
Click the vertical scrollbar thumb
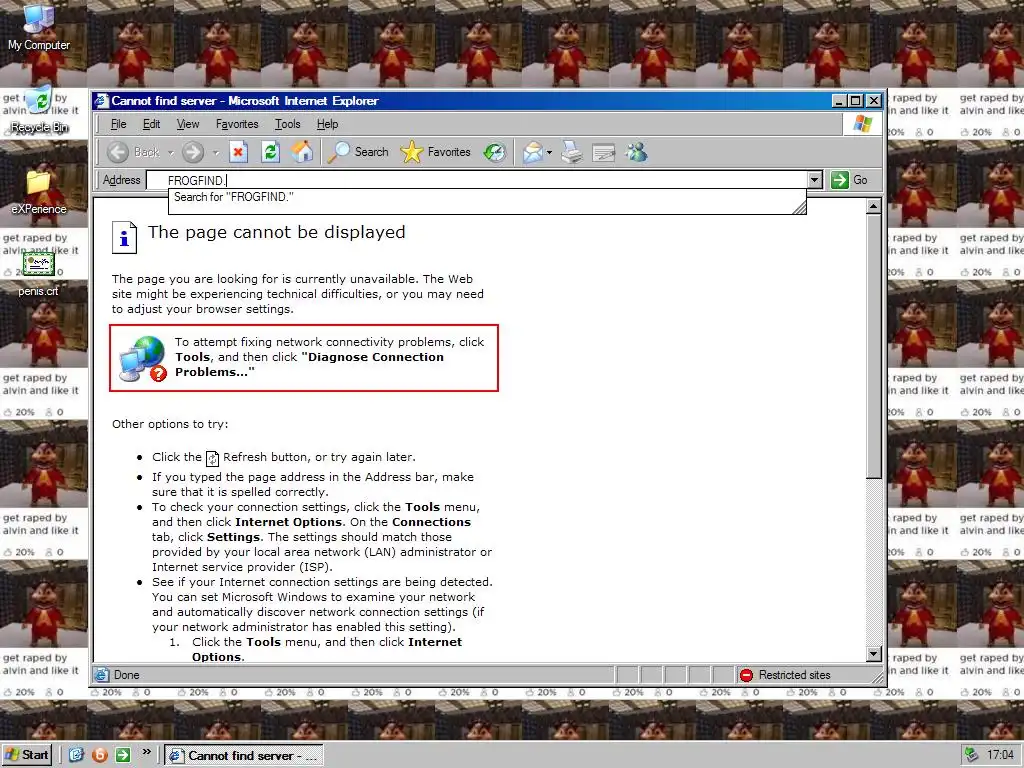[873, 346]
